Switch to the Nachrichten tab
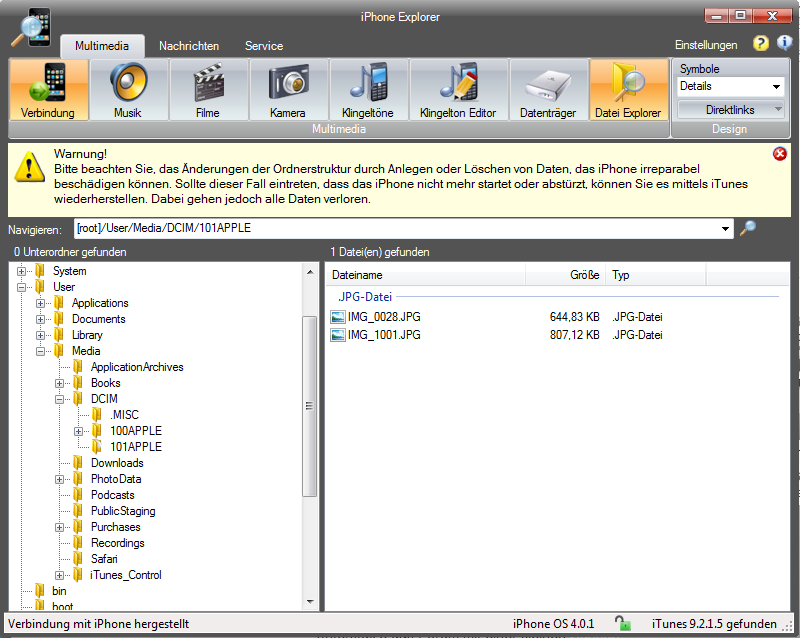This screenshot has width=800, height=638. [189, 46]
